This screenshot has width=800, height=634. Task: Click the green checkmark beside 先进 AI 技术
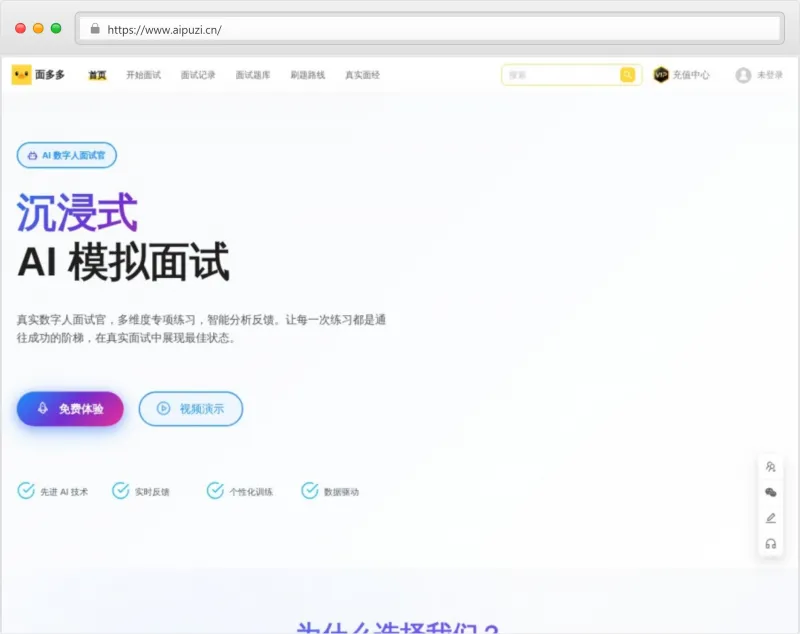coord(24,491)
